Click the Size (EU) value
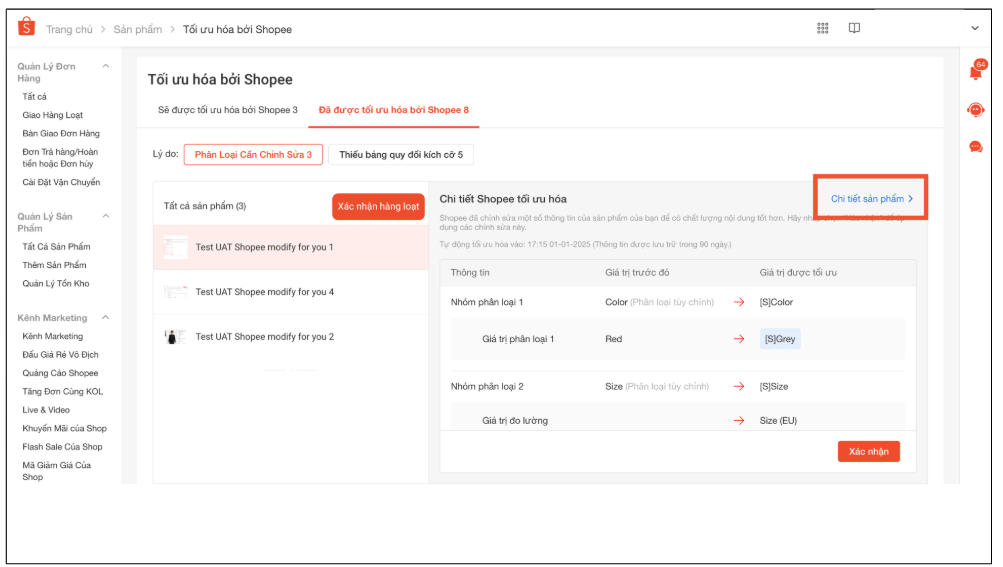This screenshot has height=567, width=1003. [x=778, y=420]
